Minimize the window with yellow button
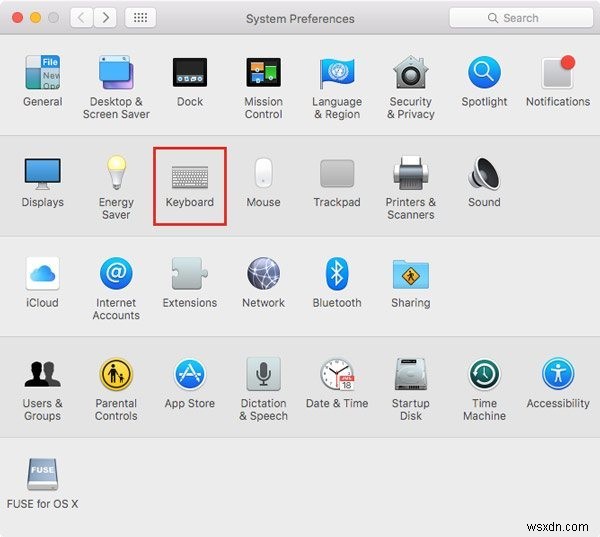600x537 pixels. (x=36, y=18)
